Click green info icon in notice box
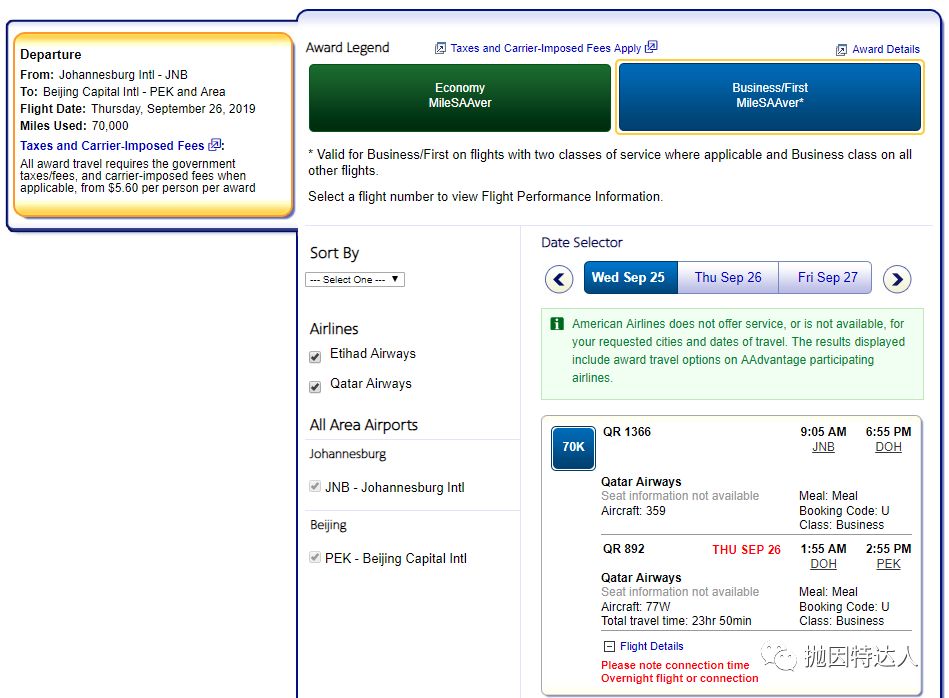The width and height of the screenshot is (949, 698). point(557,324)
